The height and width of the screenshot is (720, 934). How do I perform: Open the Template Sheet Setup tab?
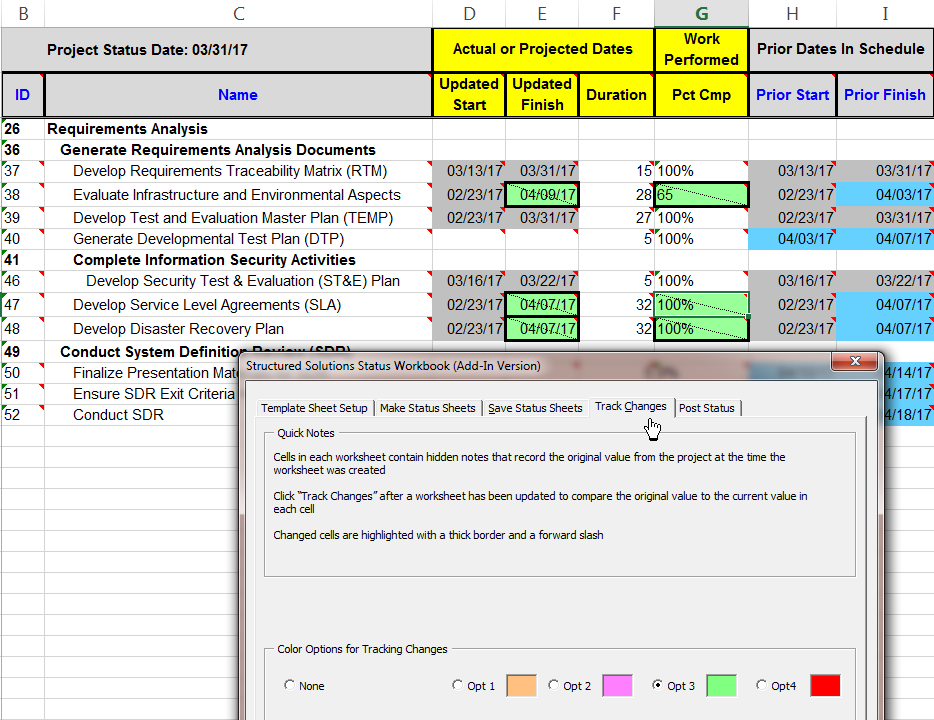point(315,408)
